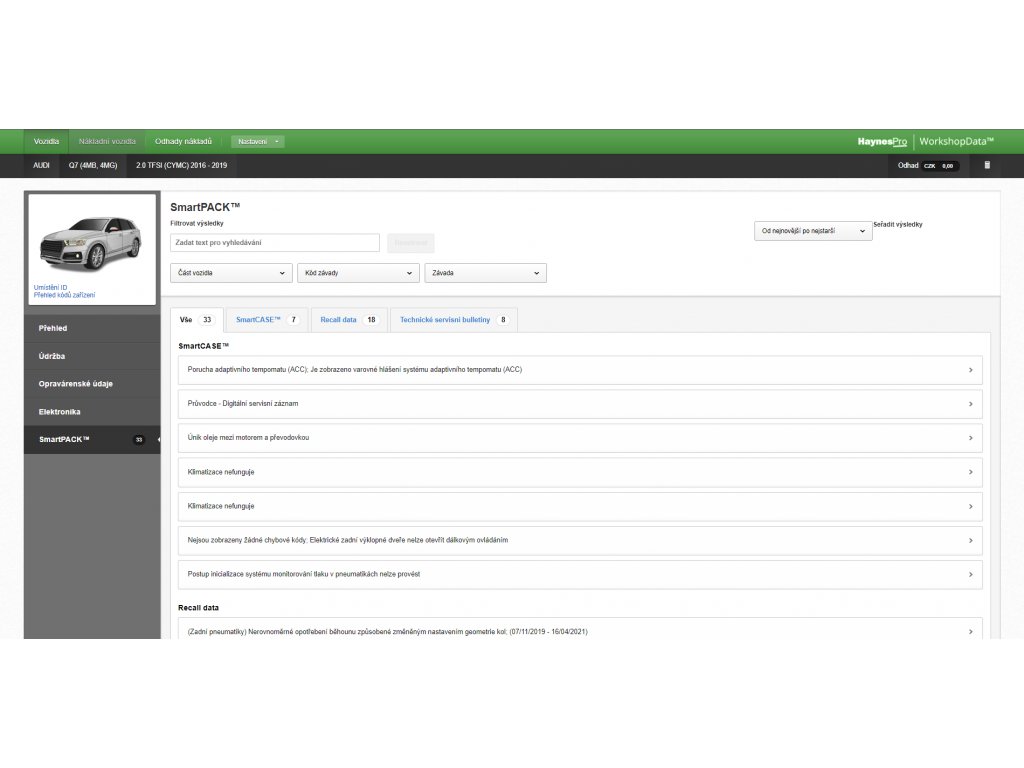Open the Od nejnovější po nejstarší sort dropdown
Screen dimensions: 1024x768
pyautogui.click(x=813, y=231)
